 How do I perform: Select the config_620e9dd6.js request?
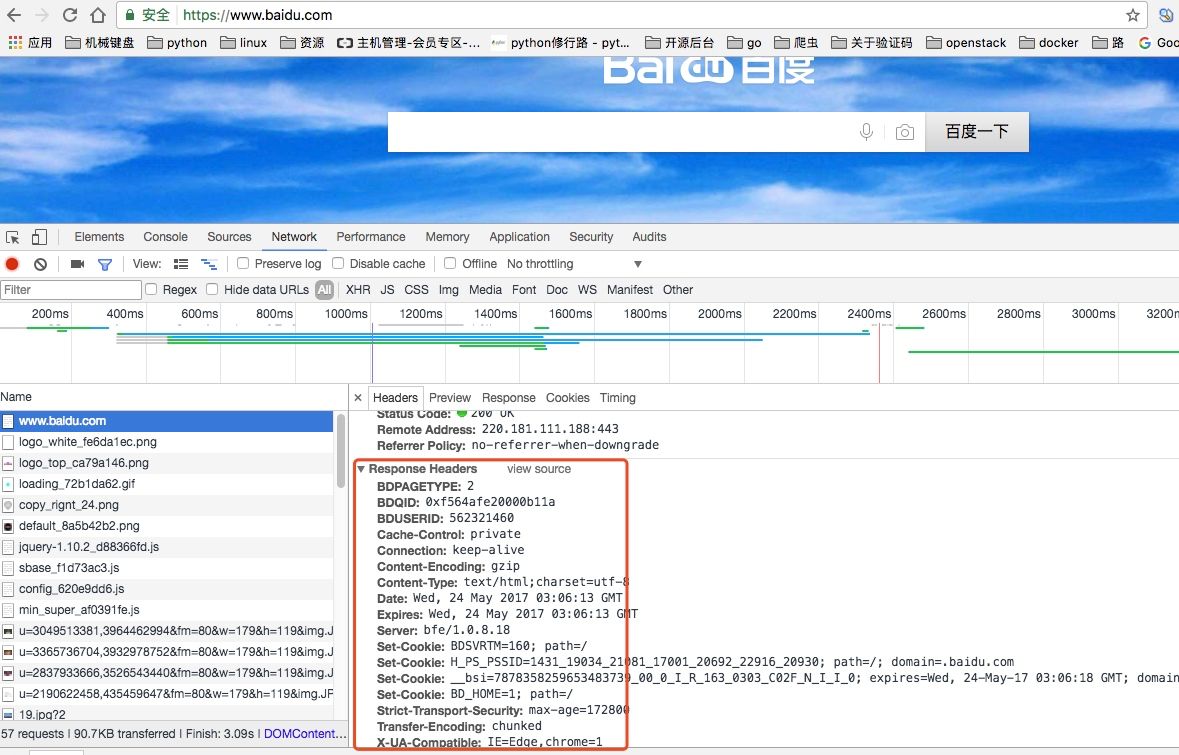(x=166, y=590)
